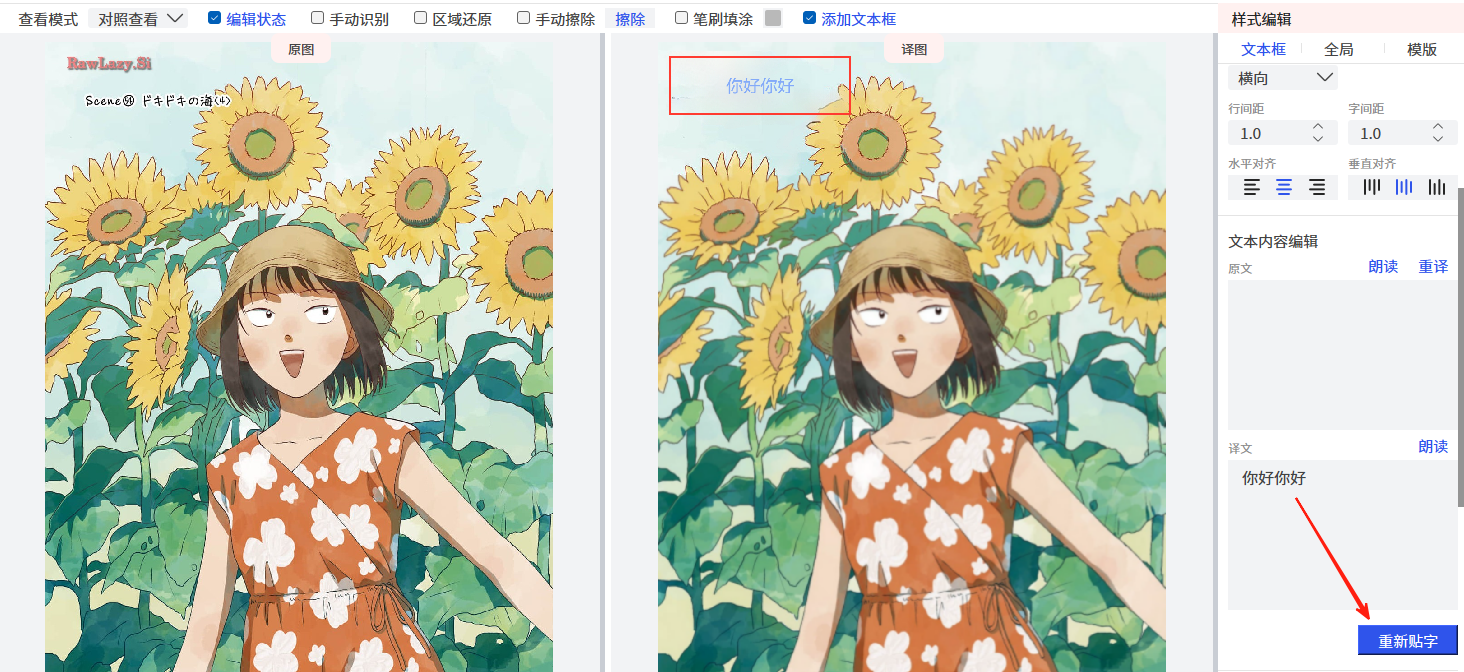This screenshot has height=672, width=1464.
Task: Toggle the 添加文本框 checkbox
Action: click(x=809, y=18)
